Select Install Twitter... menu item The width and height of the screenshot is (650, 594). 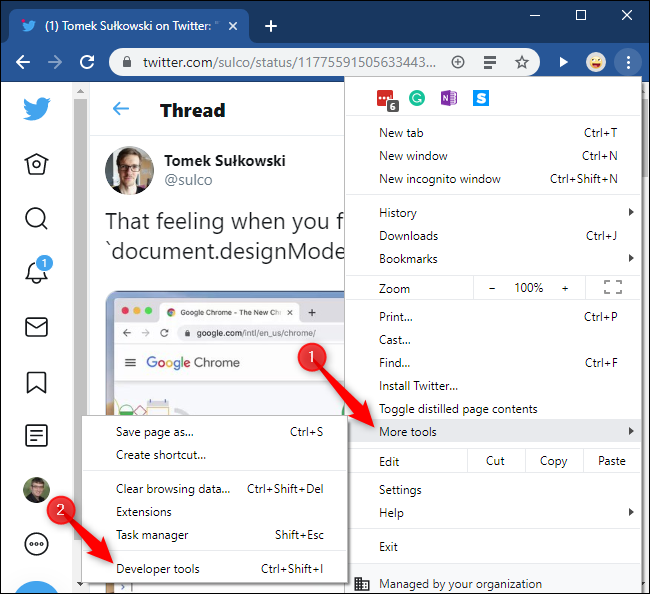[x=493, y=386]
